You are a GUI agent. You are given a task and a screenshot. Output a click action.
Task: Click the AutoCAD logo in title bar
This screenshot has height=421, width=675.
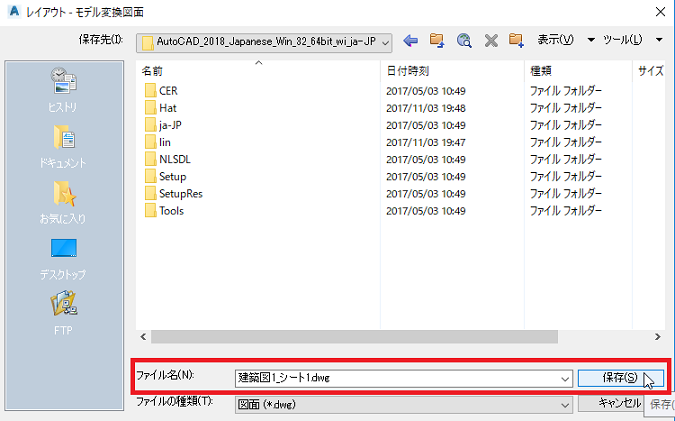click(x=14, y=11)
